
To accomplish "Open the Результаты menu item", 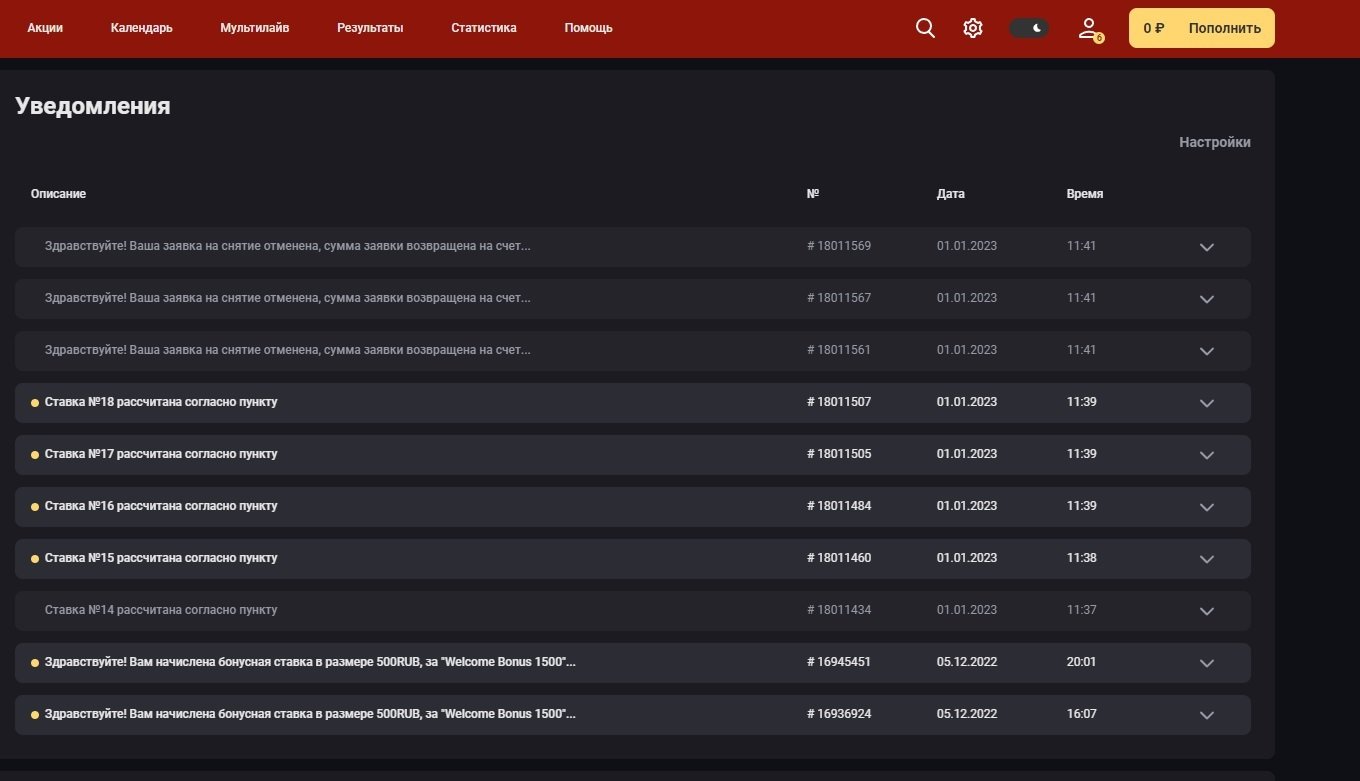I will (x=370, y=28).
